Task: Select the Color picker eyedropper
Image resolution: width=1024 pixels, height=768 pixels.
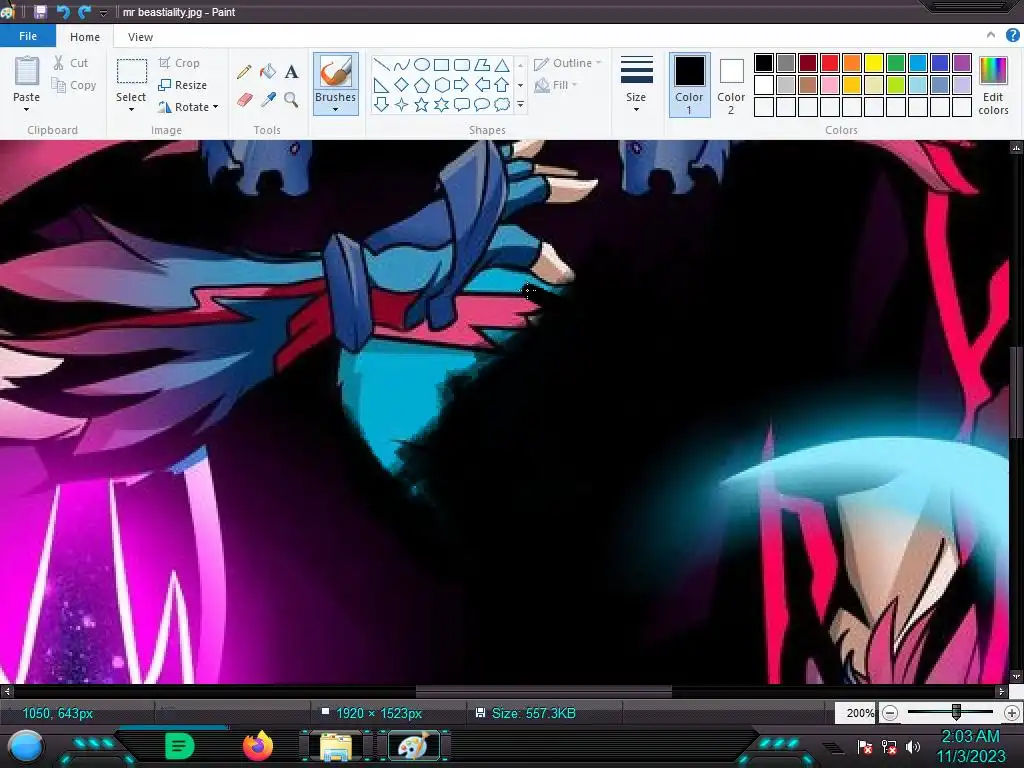Action: click(x=268, y=99)
